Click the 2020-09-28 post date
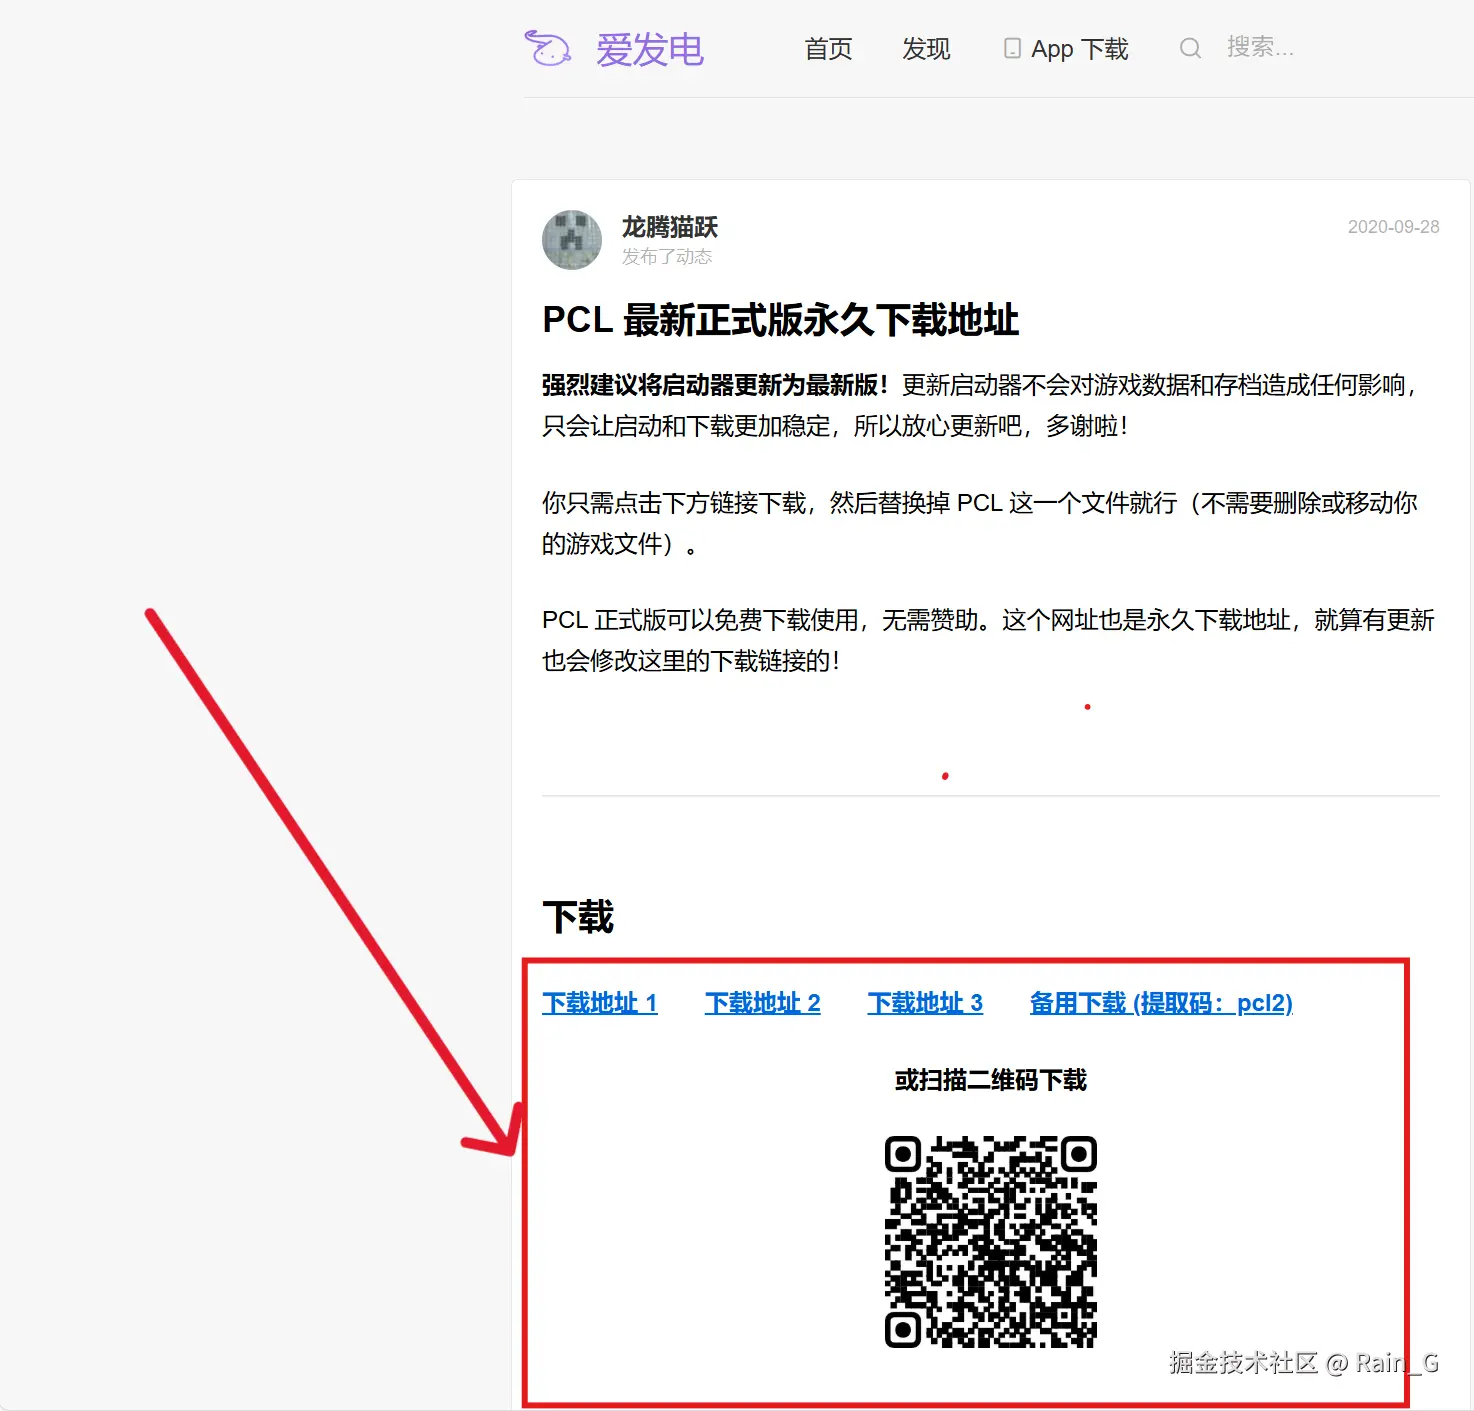 1393,227
